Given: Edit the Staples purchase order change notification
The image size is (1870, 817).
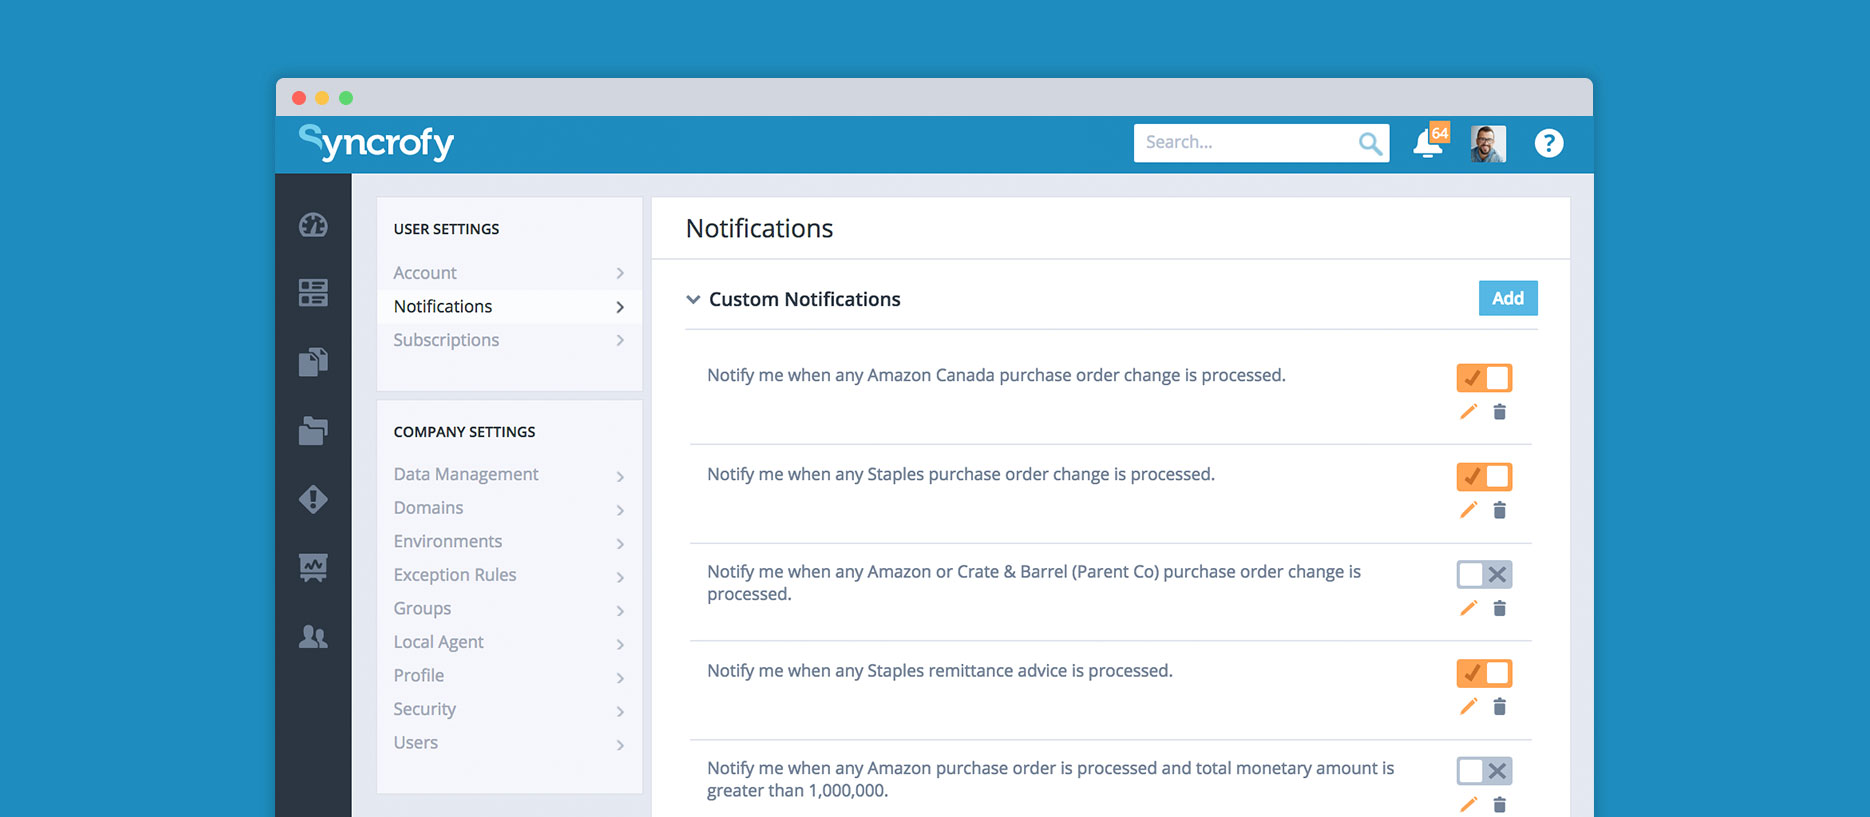Looking at the screenshot, I should (x=1468, y=510).
